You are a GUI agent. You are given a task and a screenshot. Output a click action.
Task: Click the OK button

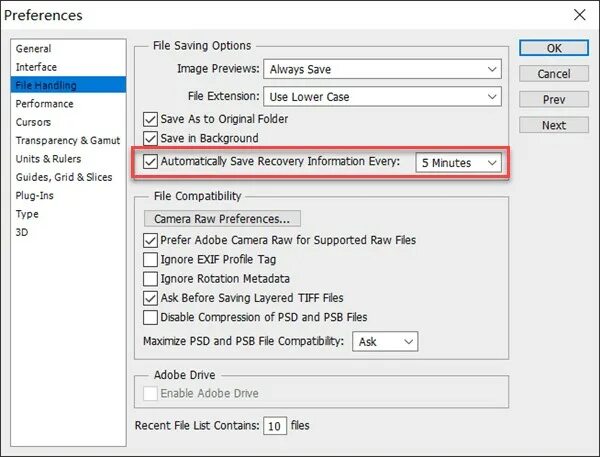click(x=554, y=48)
